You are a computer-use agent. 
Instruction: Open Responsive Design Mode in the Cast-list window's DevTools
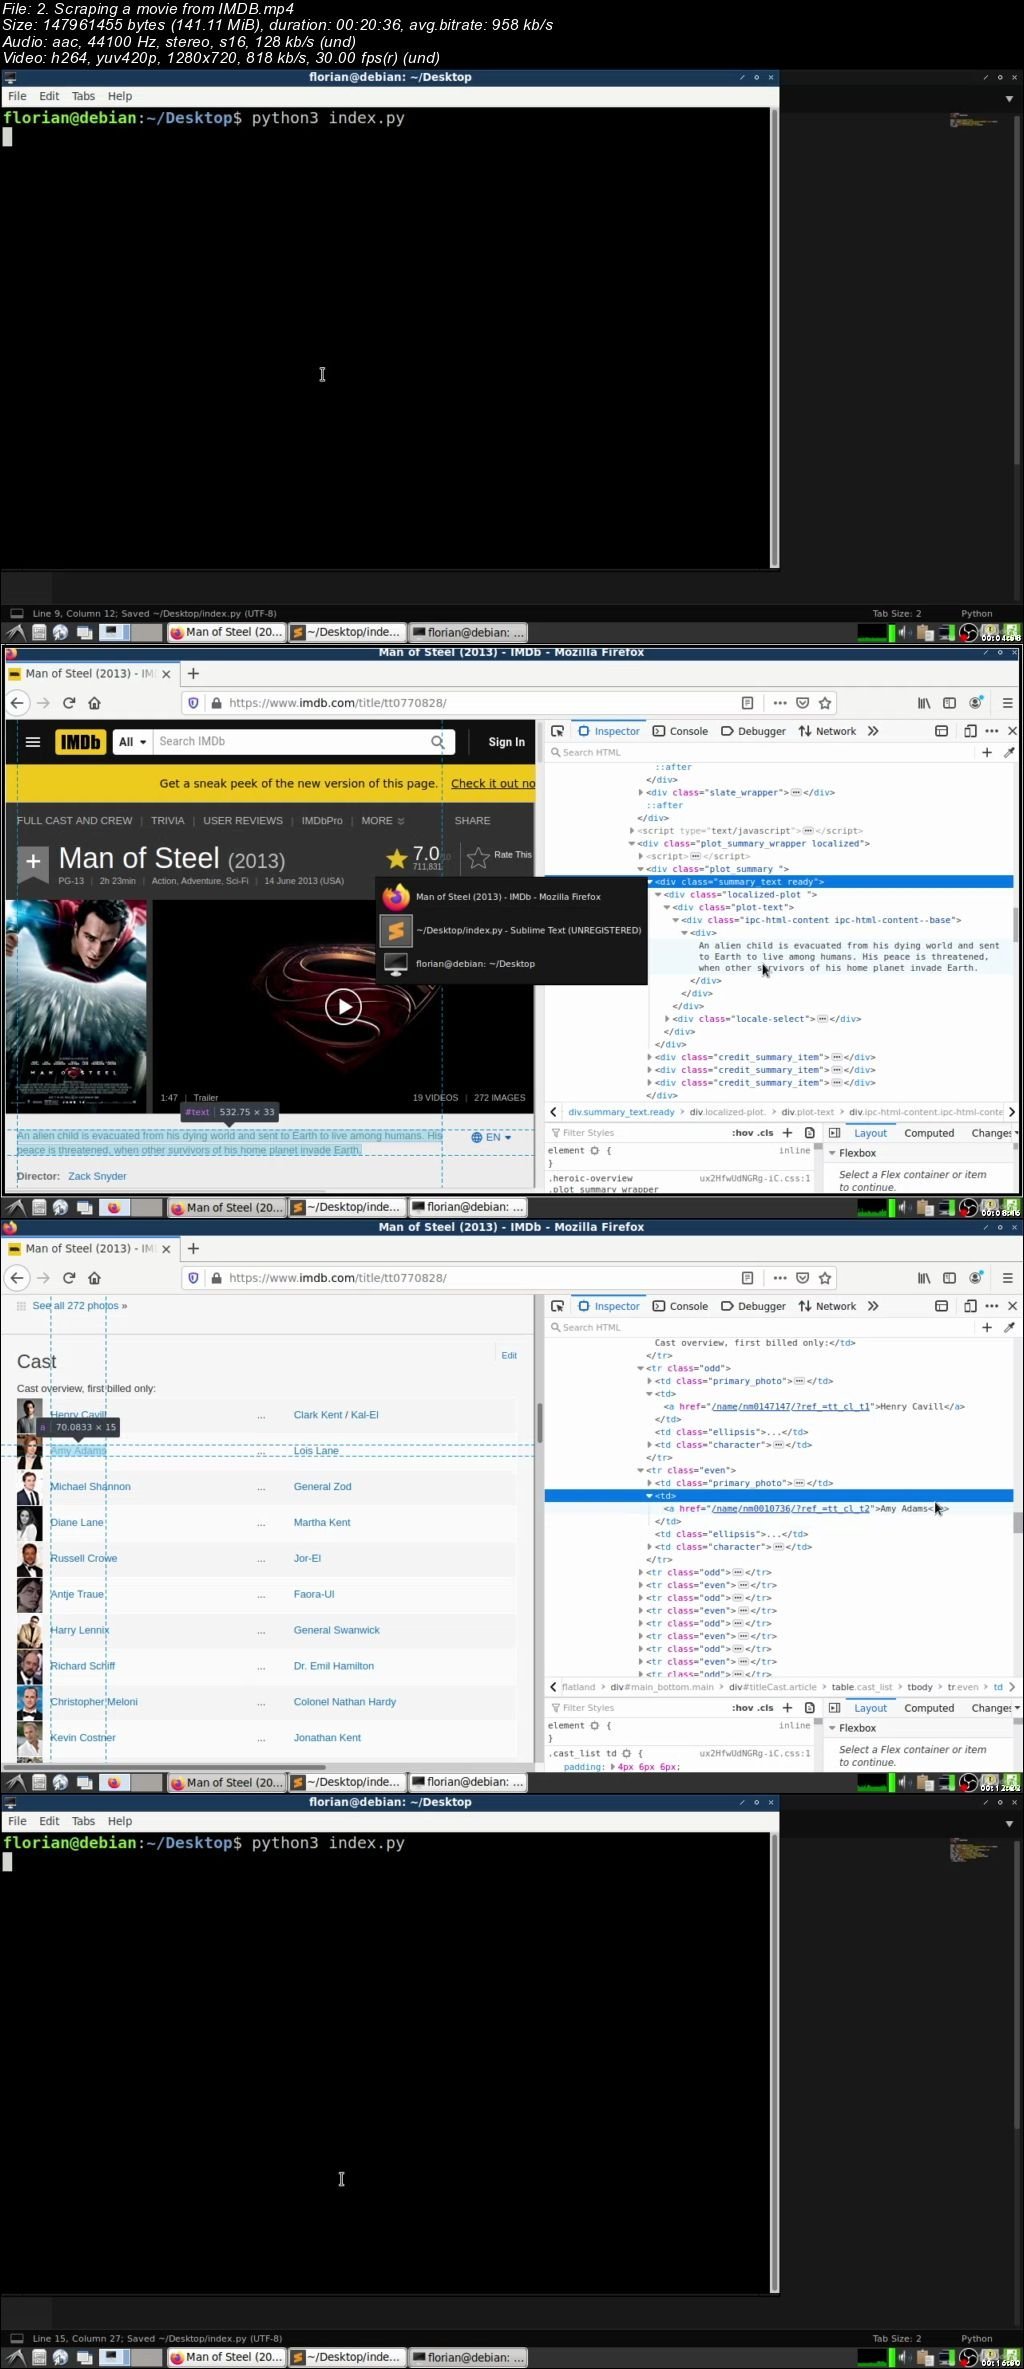(969, 1306)
